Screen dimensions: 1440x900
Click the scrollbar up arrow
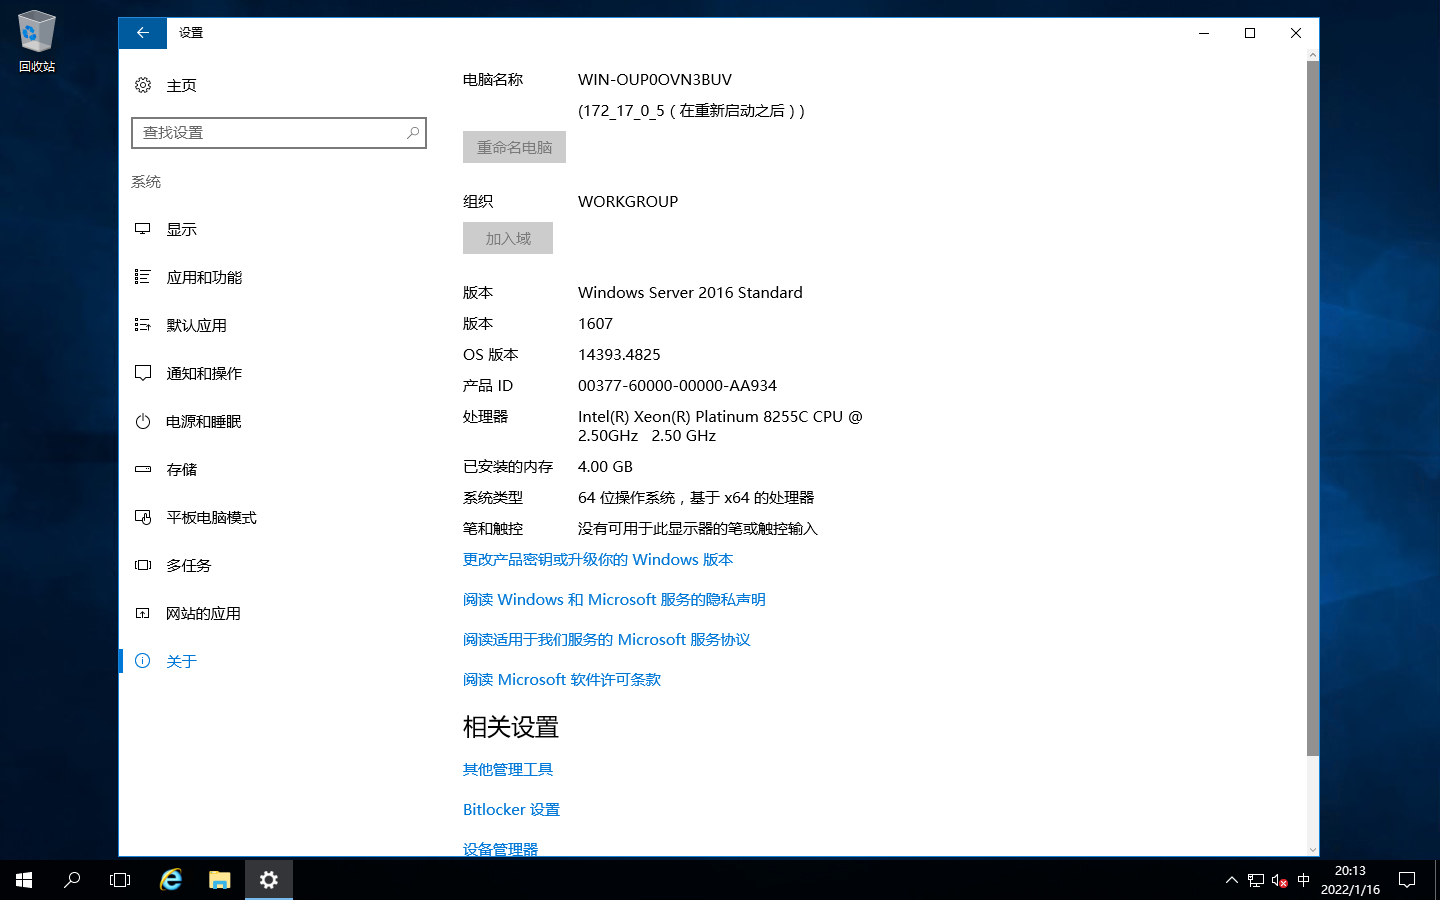tap(1313, 55)
